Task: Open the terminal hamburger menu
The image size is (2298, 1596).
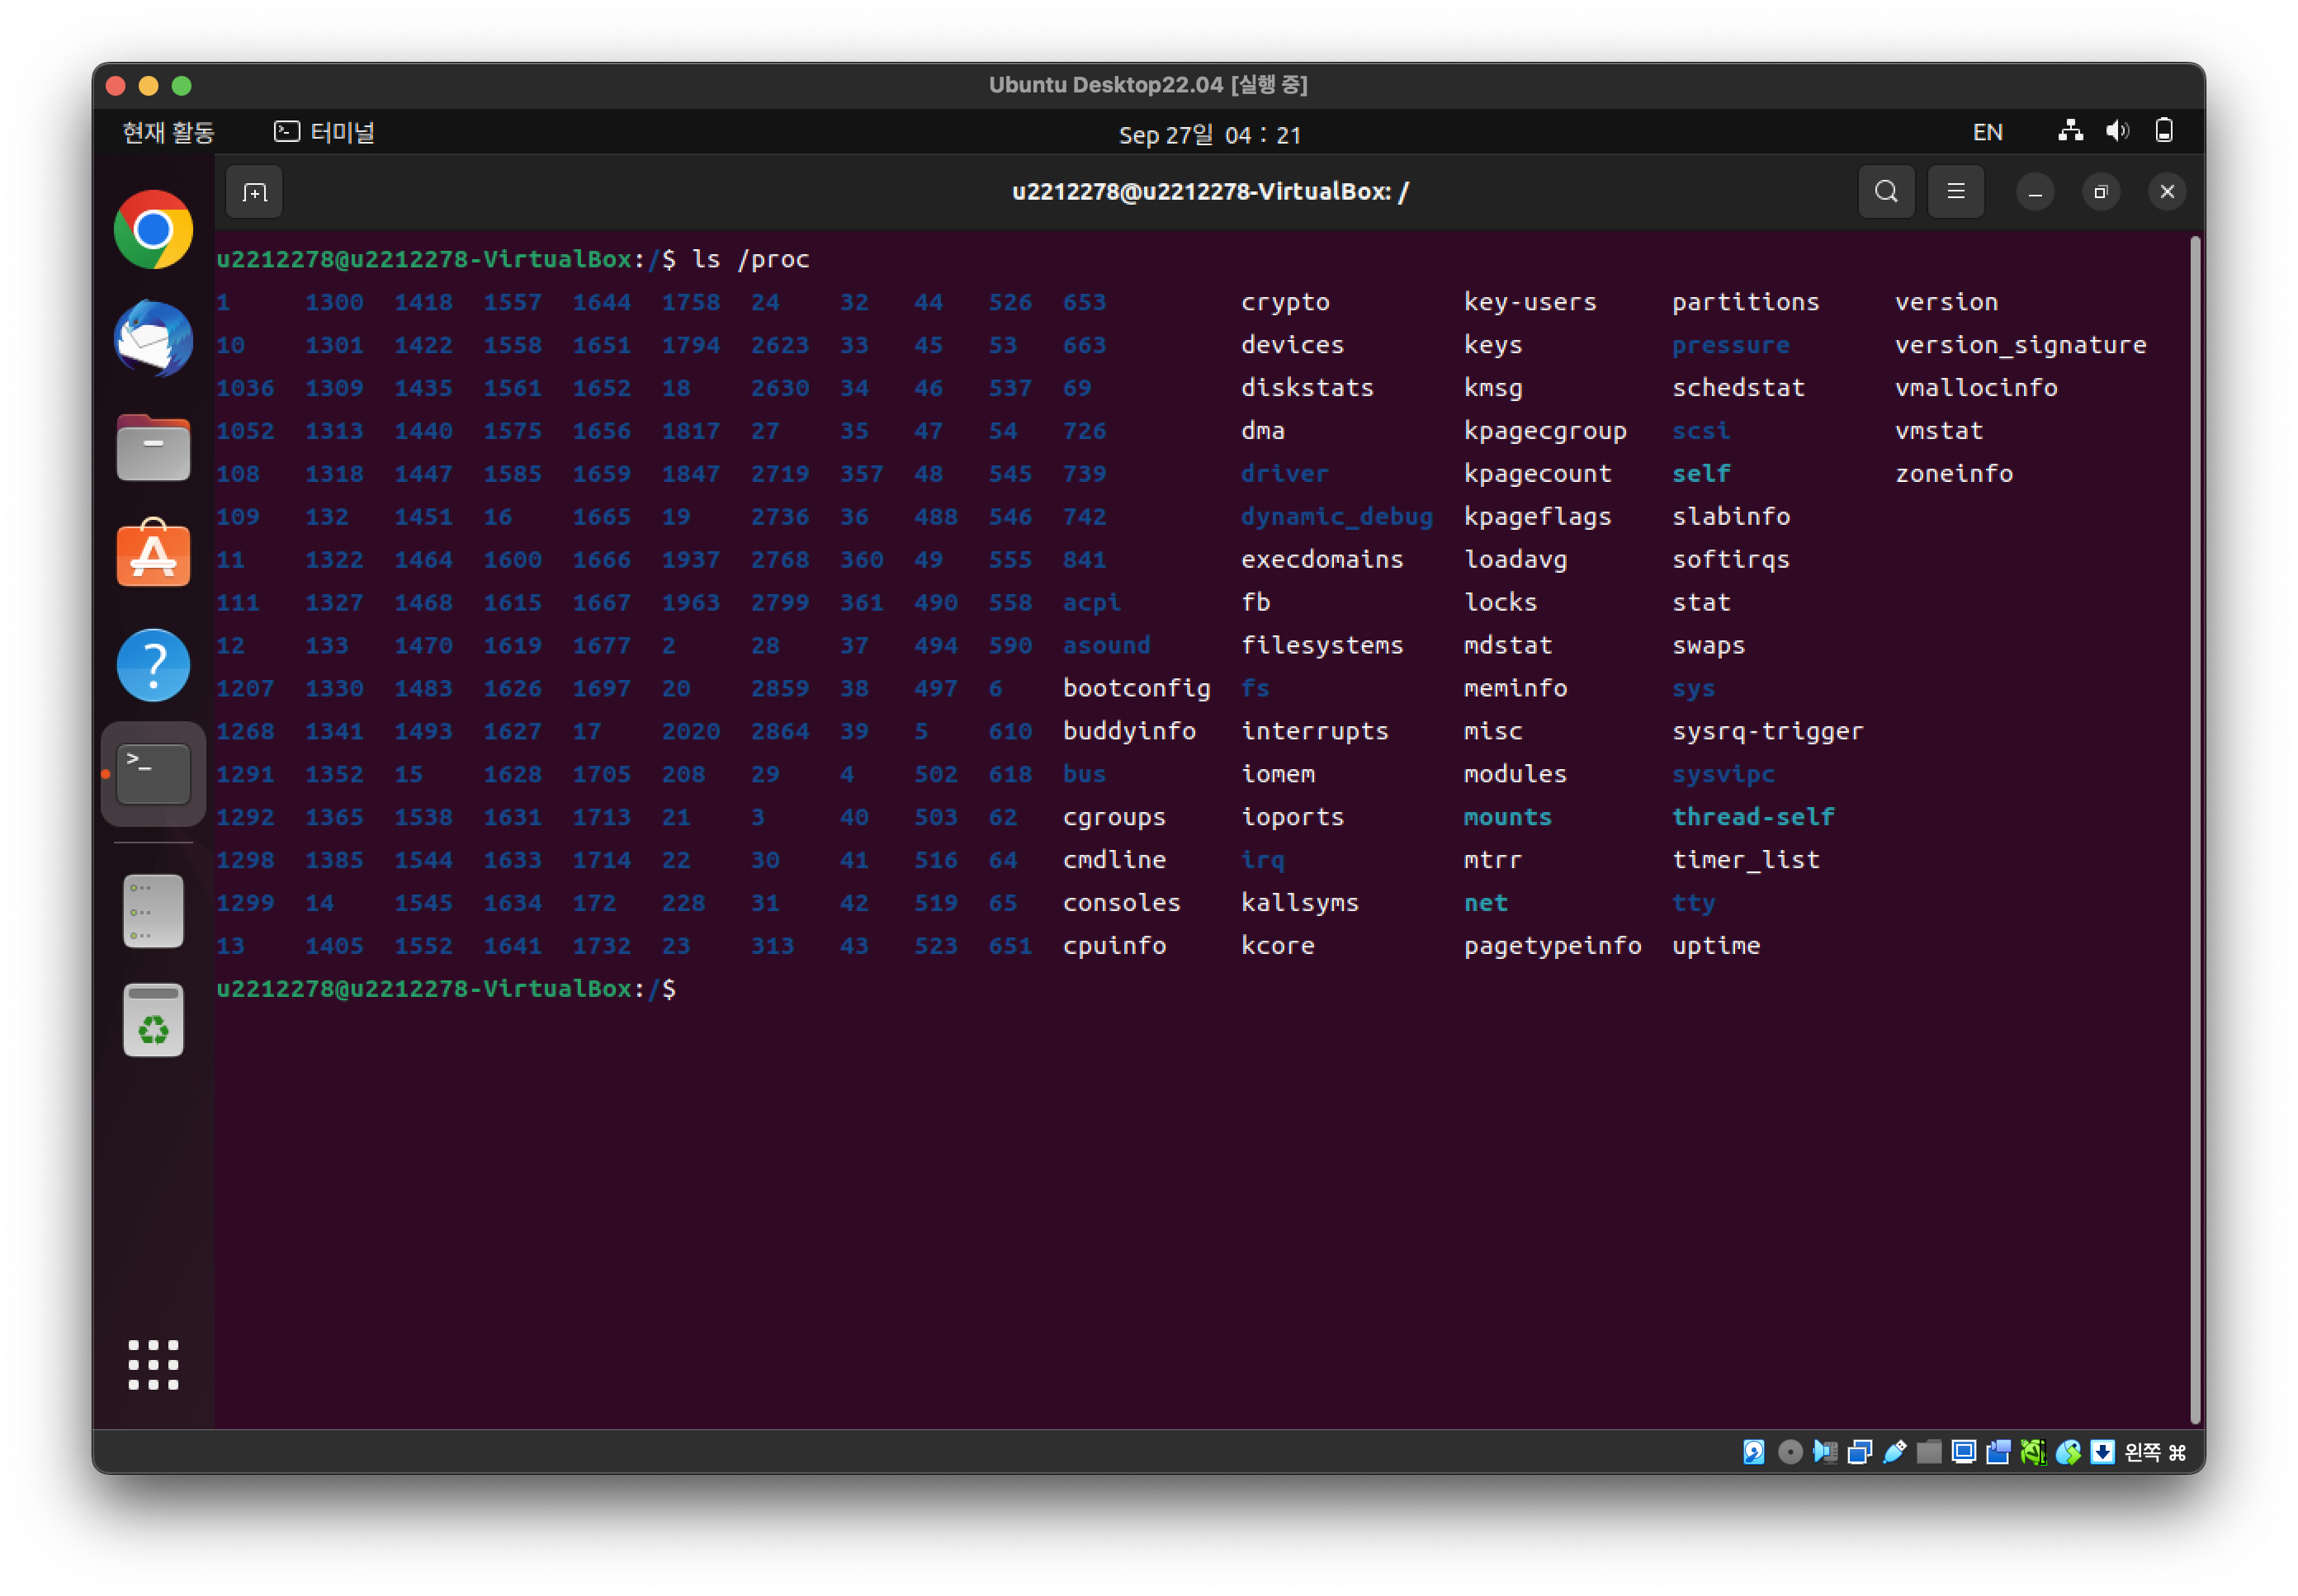Action: pyautogui.click(x=1955, y=192)
